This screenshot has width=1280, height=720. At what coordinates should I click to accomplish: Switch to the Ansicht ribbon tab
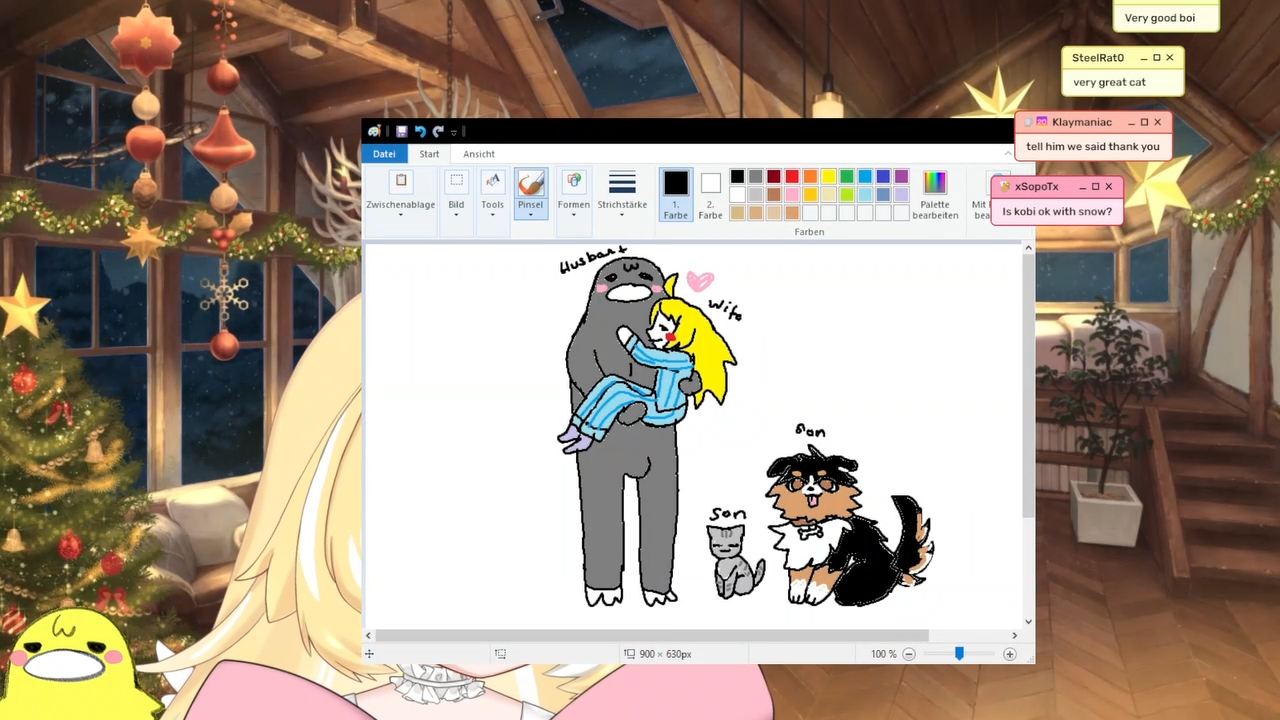[479, 154]
